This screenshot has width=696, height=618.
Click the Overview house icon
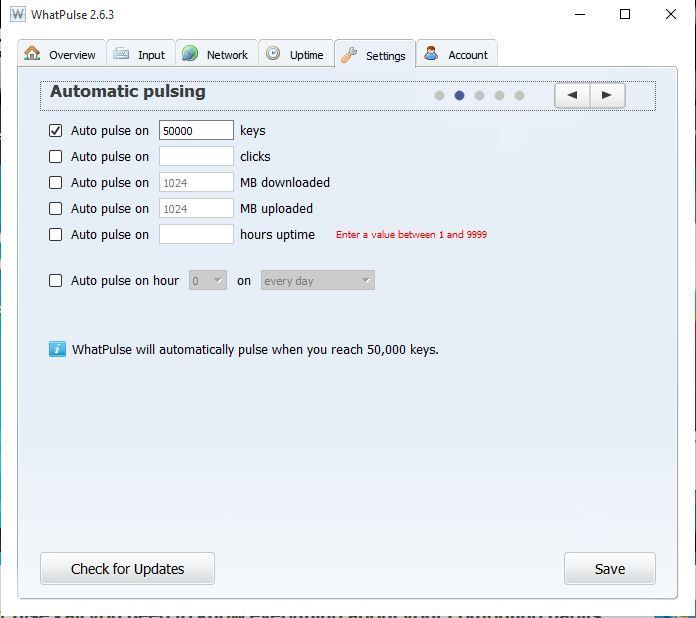coord(32,53)
